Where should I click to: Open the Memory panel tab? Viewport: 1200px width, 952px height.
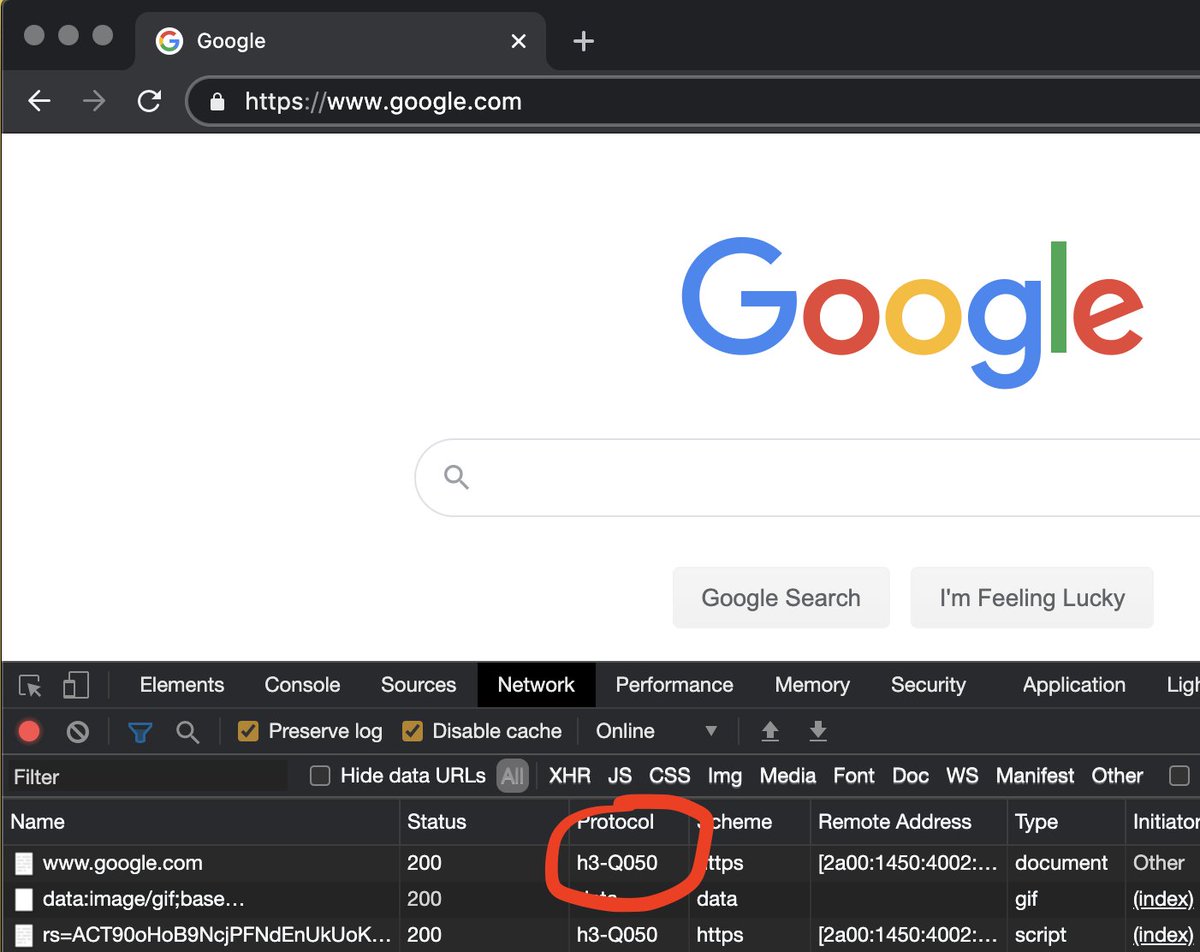pos(812,685)
